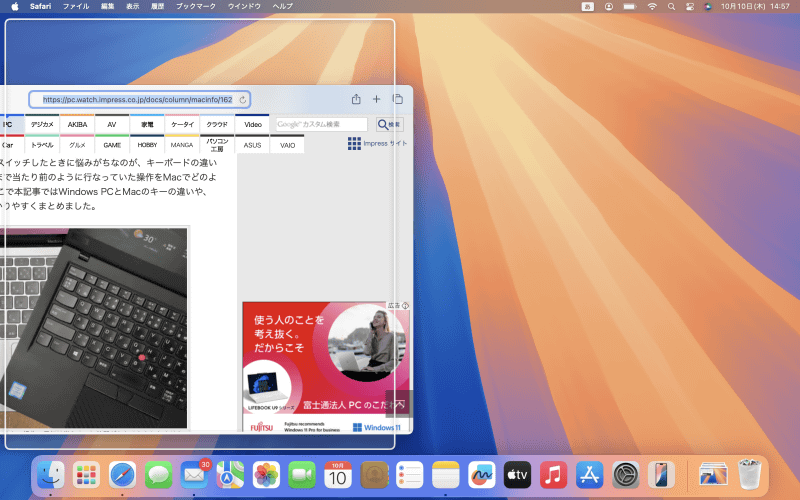Open the Impress サイト grid link
The height and width of the screenshot is (500, 800).
(378, 143)
